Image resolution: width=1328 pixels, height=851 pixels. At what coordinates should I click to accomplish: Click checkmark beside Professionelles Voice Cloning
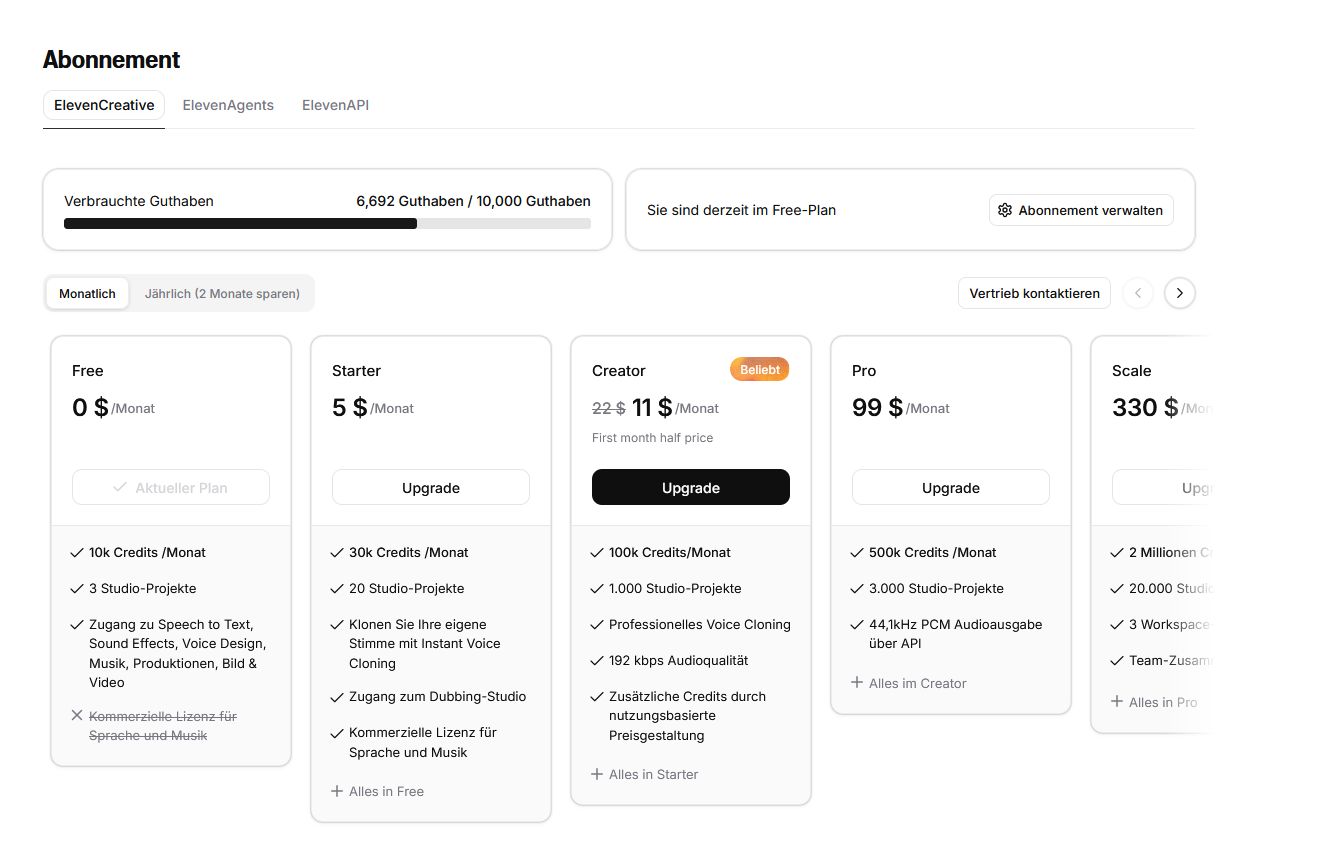pyautogui.click(x=597, y=625)
